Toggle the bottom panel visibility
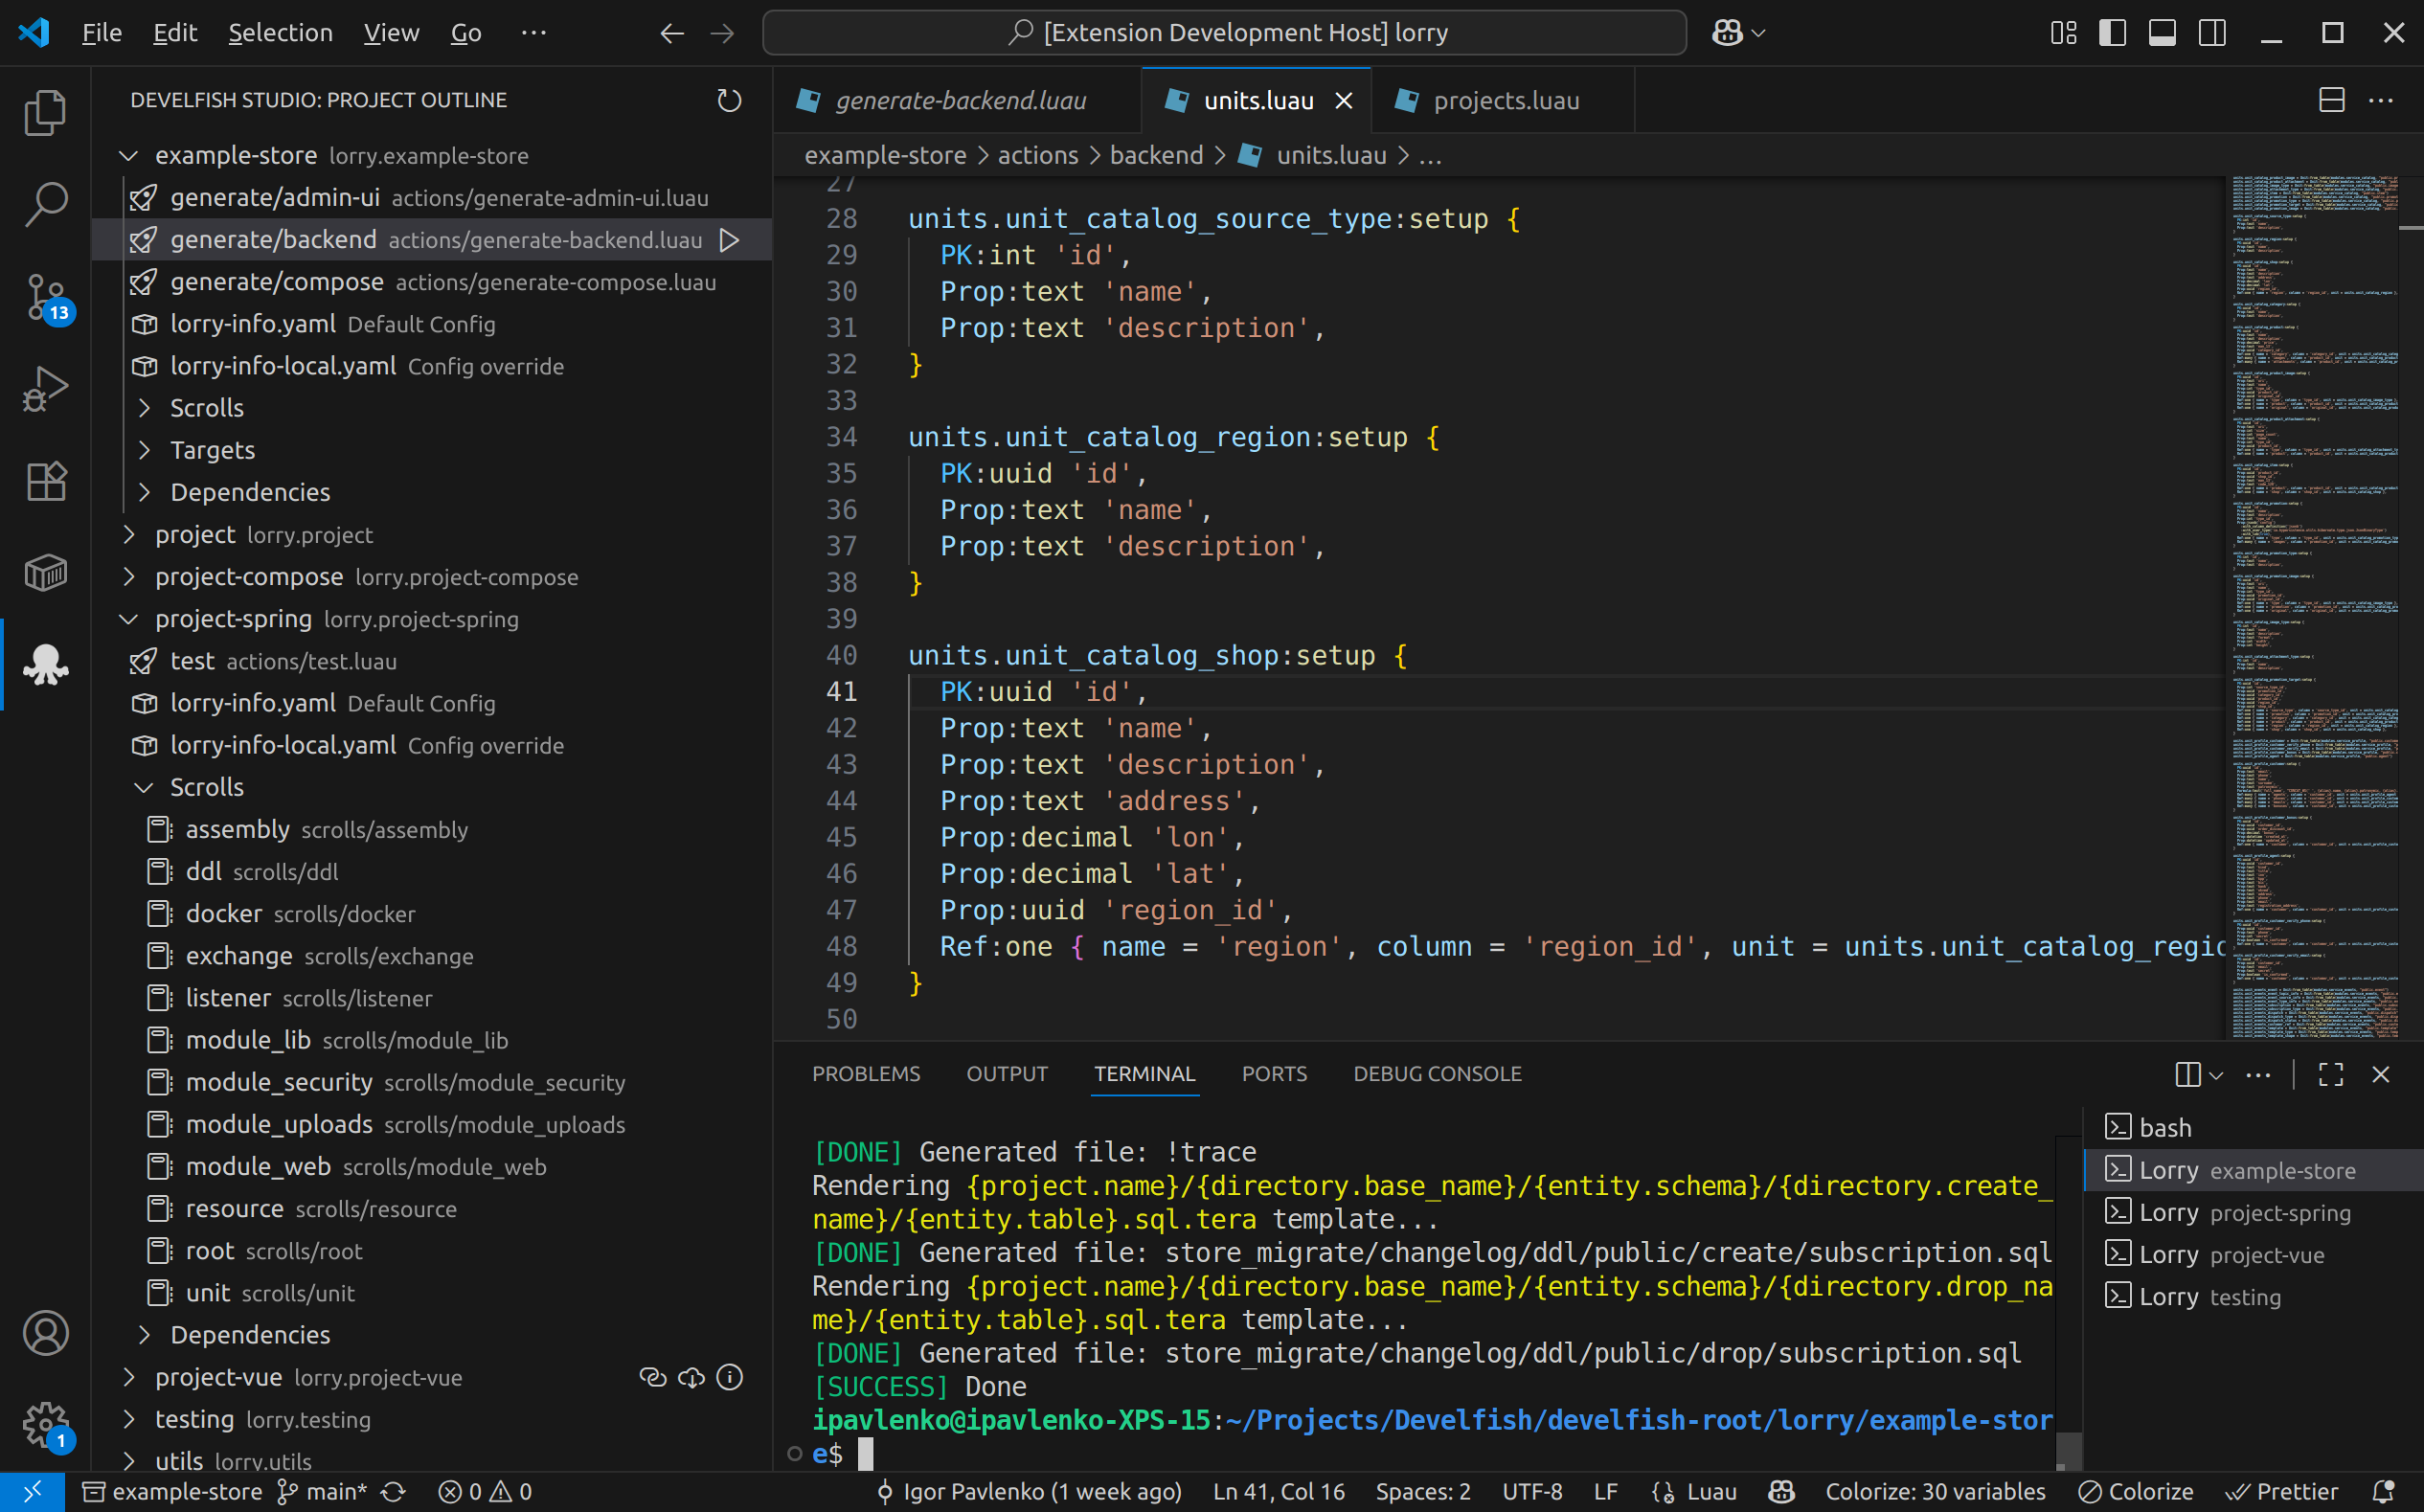2424x1512 pixels. (x=2162, y=33)
